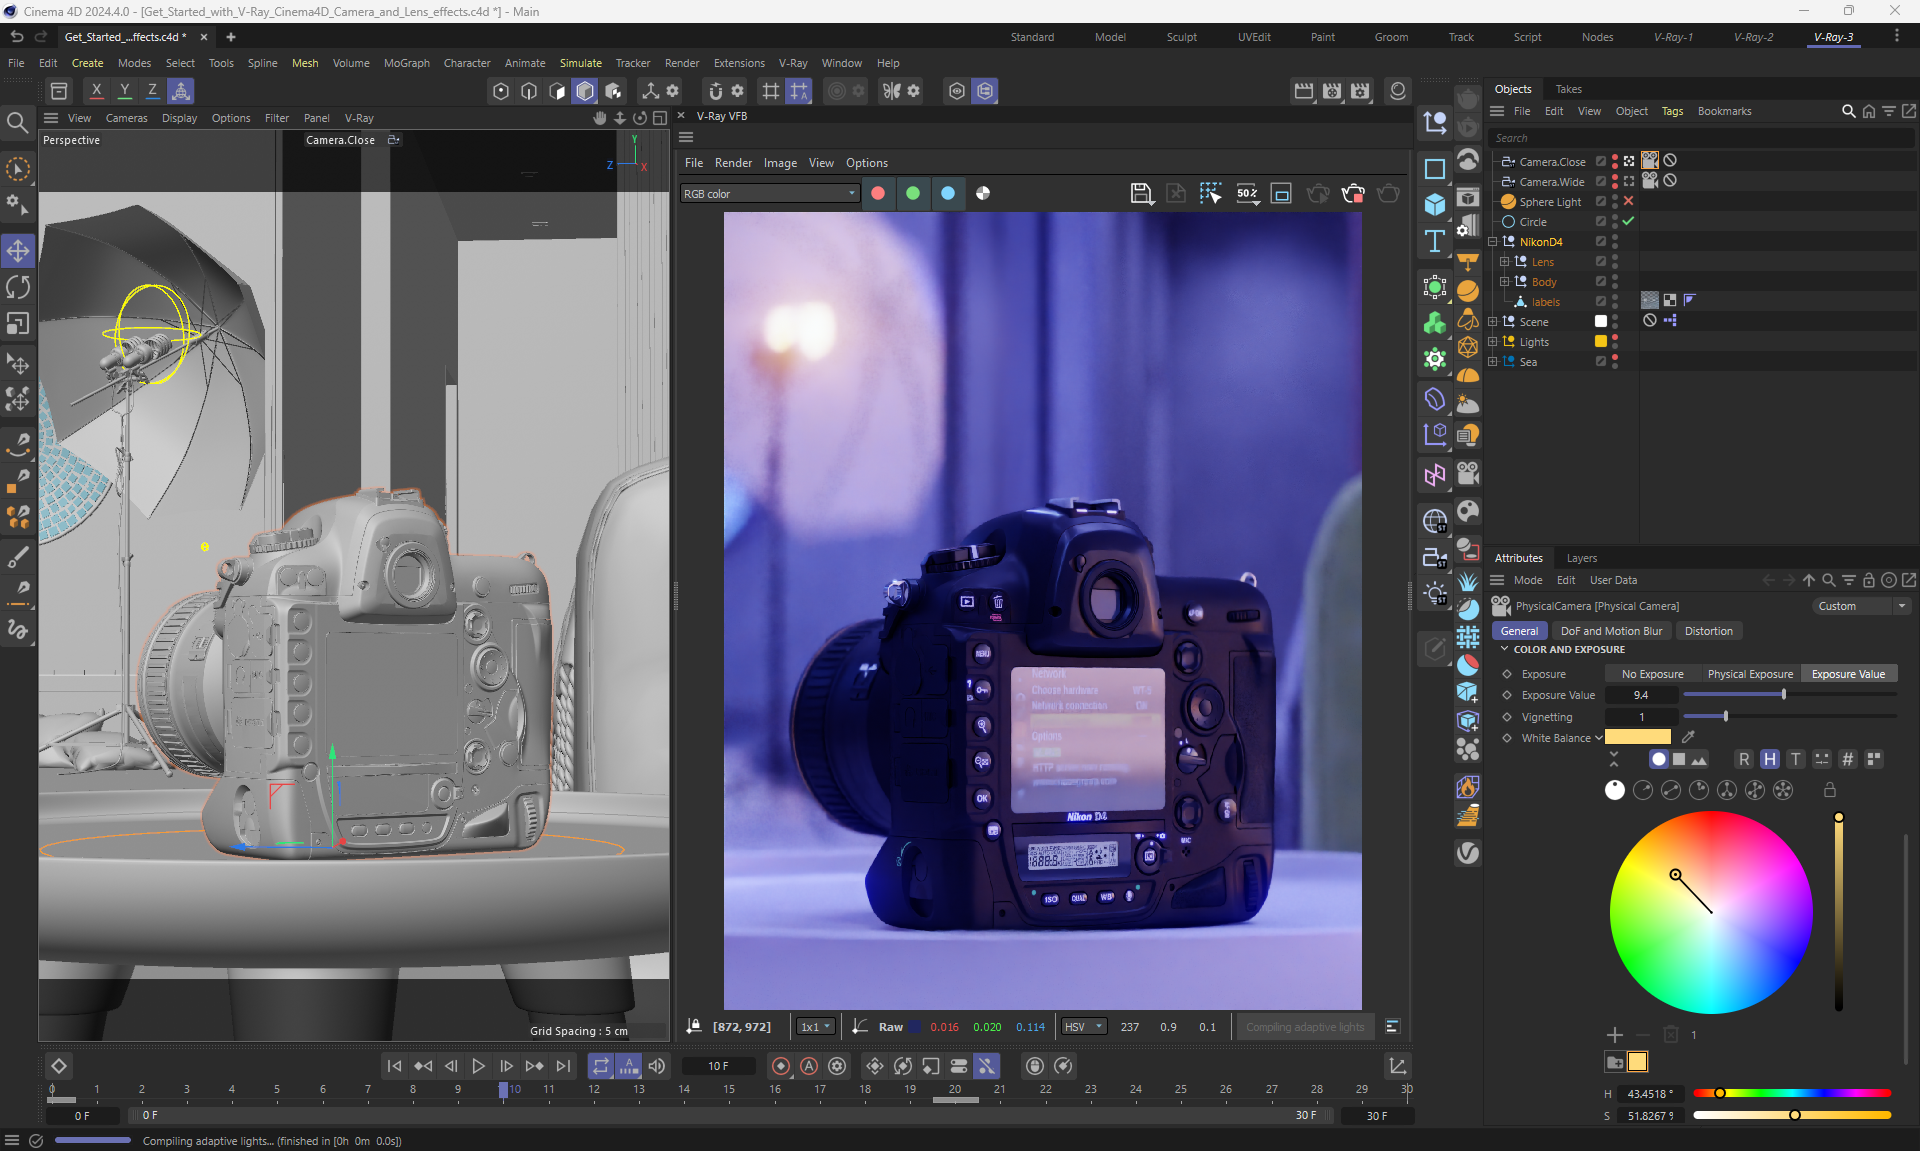Expand the NikonD4 object hierarchy
Screen dimensions: 1920x1151
(1493, 242)
